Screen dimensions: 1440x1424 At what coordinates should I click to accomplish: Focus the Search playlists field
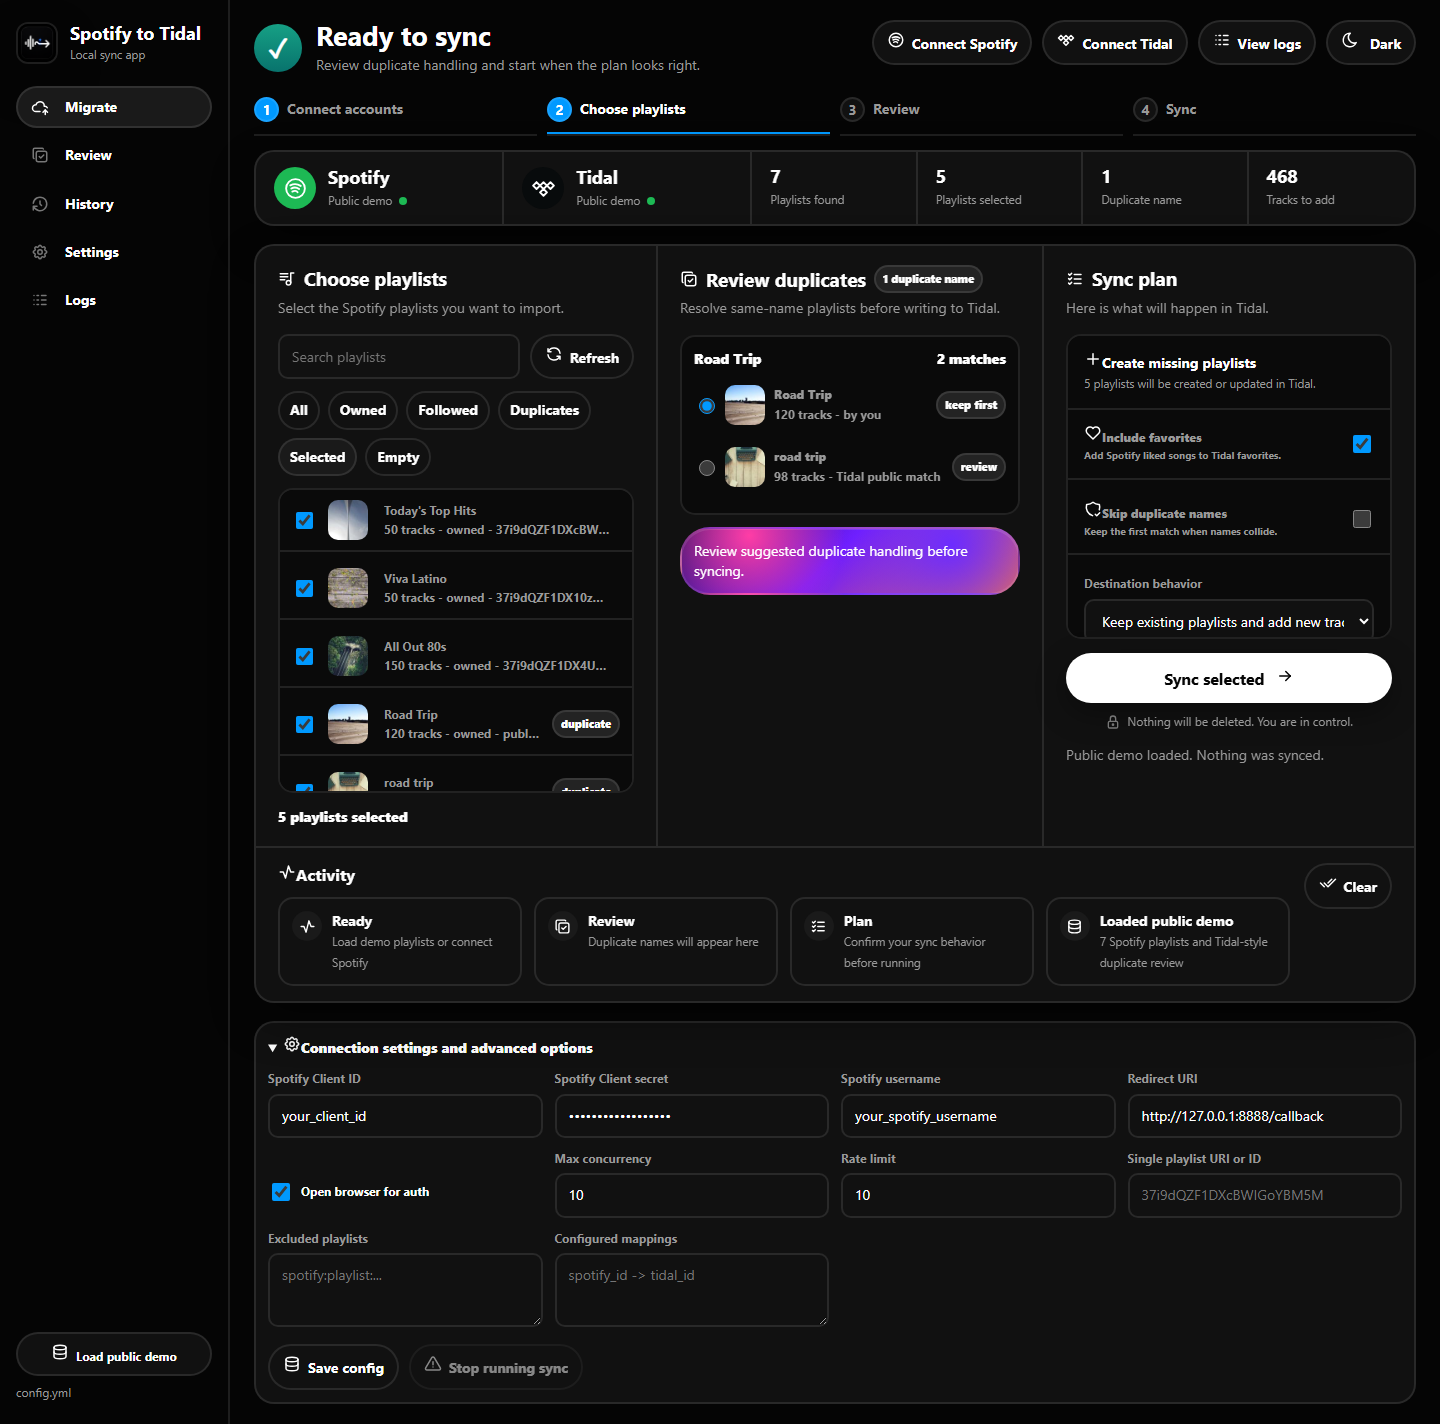tap(399, 357)
